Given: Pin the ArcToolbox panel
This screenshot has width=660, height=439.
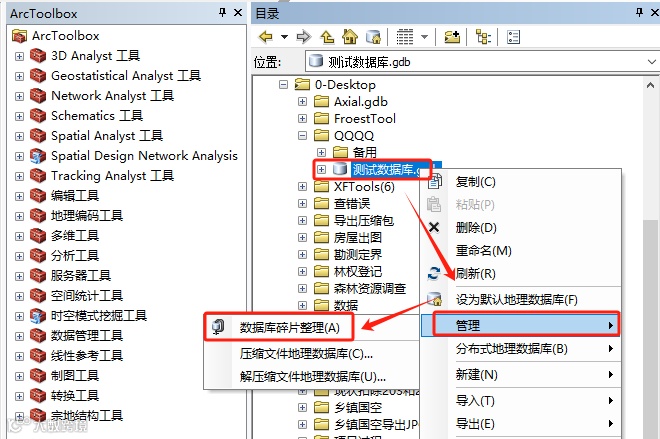Looking at the screenshot, I should pyautogui.click(x=223, y=13).
